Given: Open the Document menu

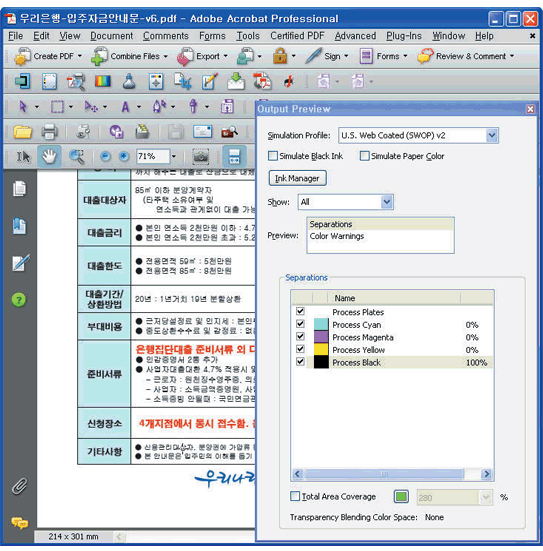Looking at the screenshot, I should pyautogui.click(x=111, y=36).
